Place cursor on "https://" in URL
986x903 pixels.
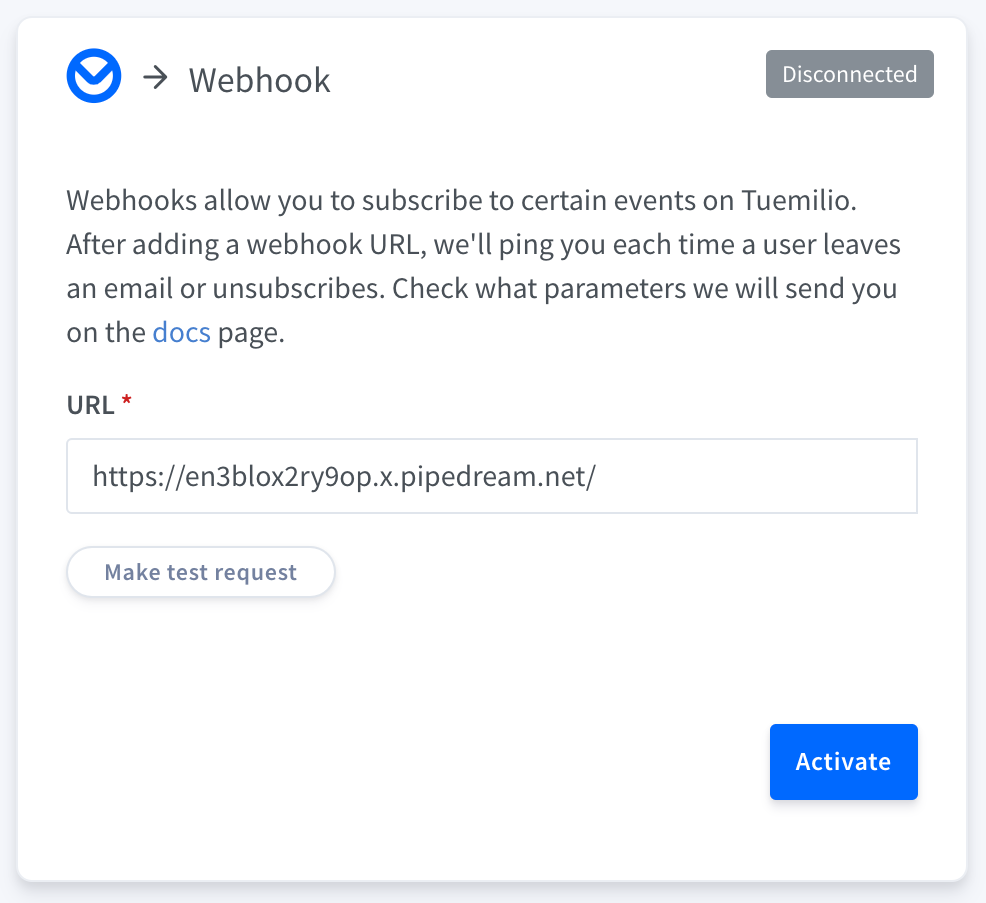130,476
